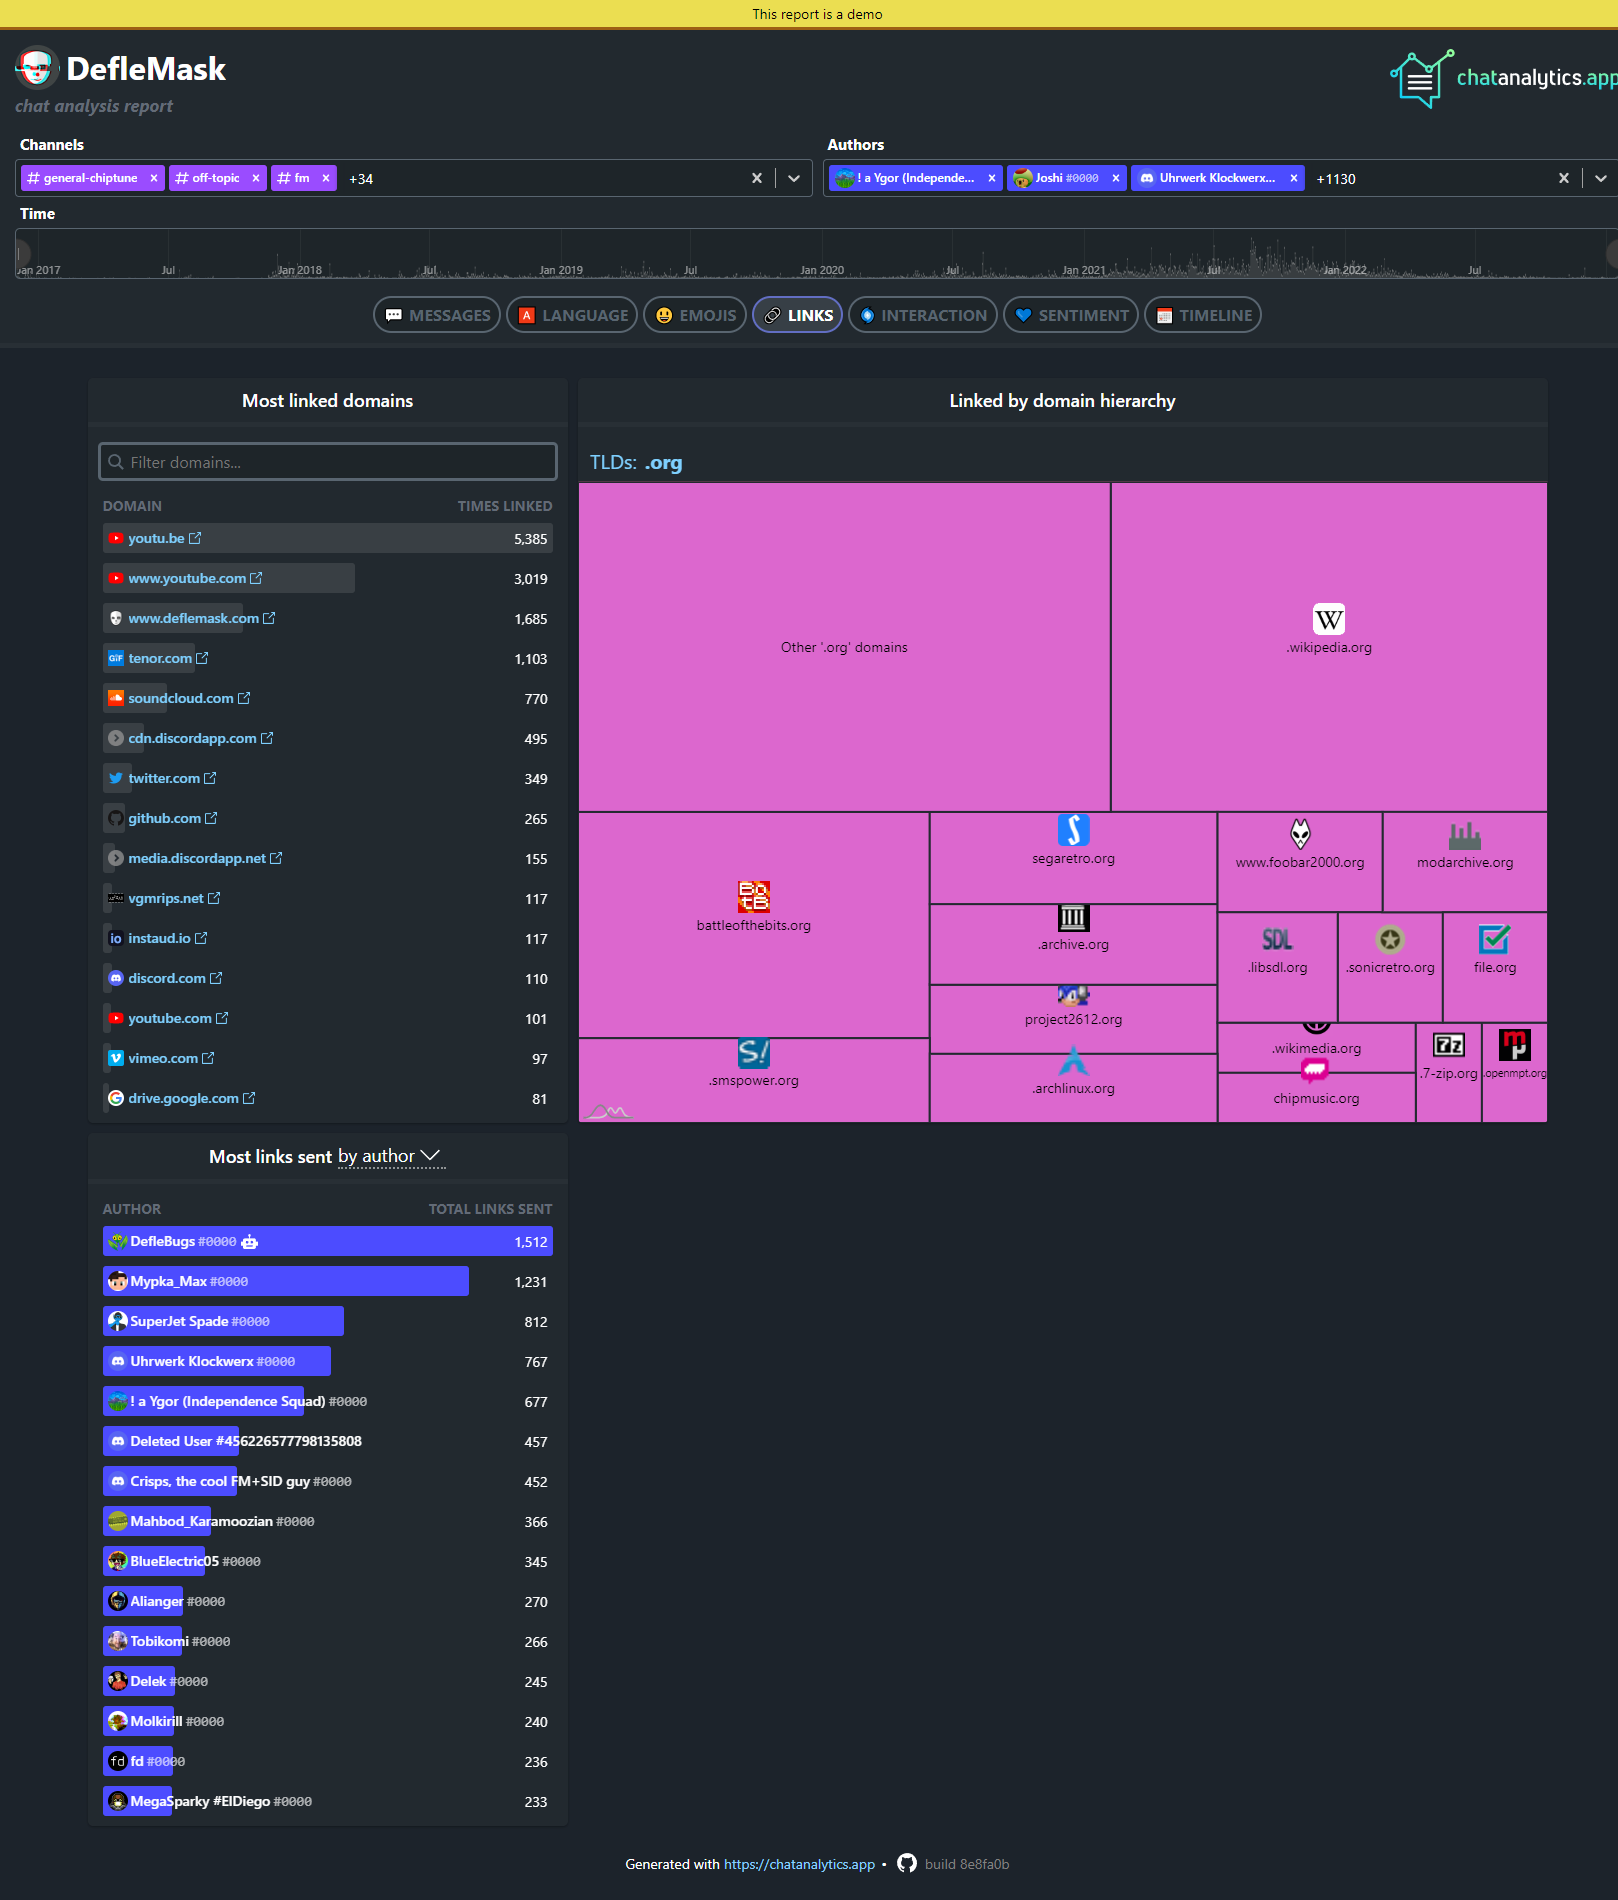Click the Filter domains search field
Viewport: 1618px width, 1900px height.
point(327,461)
